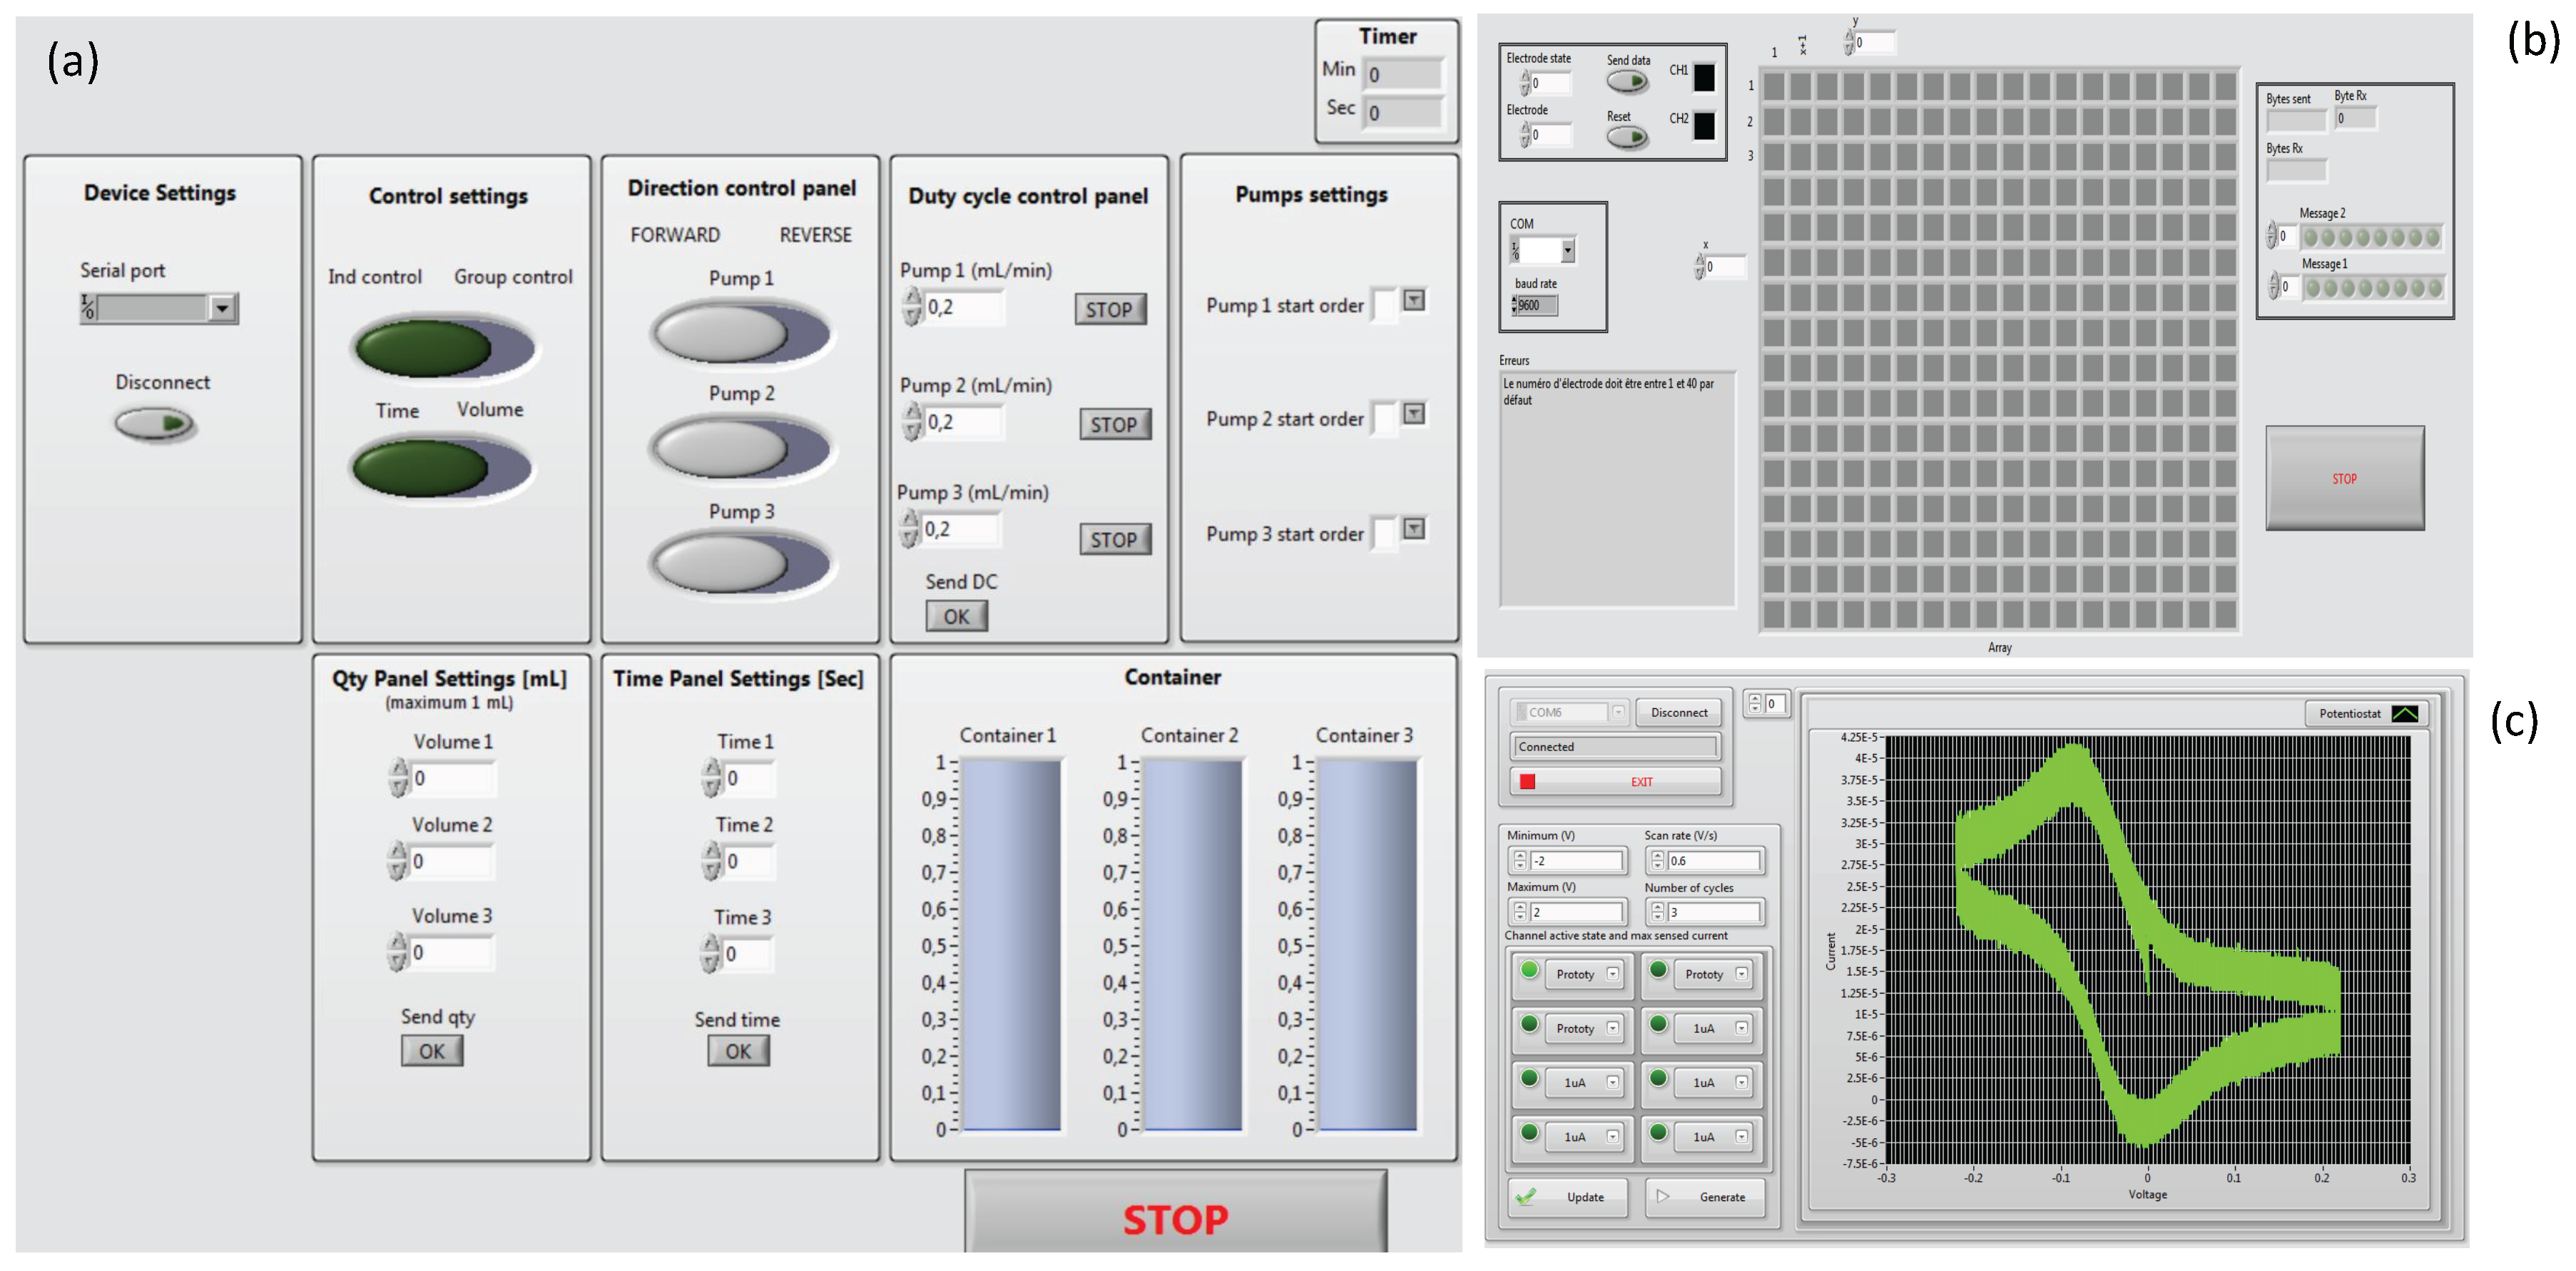Viewport: 2576px width, 1271px height.
Task: Expand the COM port selector in panel b
Action: tap(1567, 250)
